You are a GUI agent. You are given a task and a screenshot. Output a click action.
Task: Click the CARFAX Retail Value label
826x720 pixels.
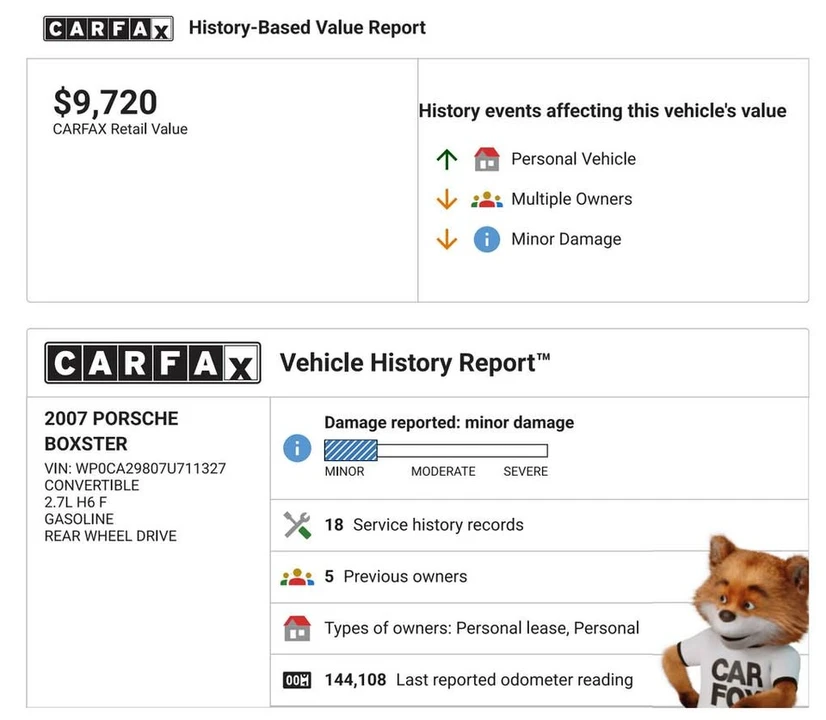coord(120,129)
